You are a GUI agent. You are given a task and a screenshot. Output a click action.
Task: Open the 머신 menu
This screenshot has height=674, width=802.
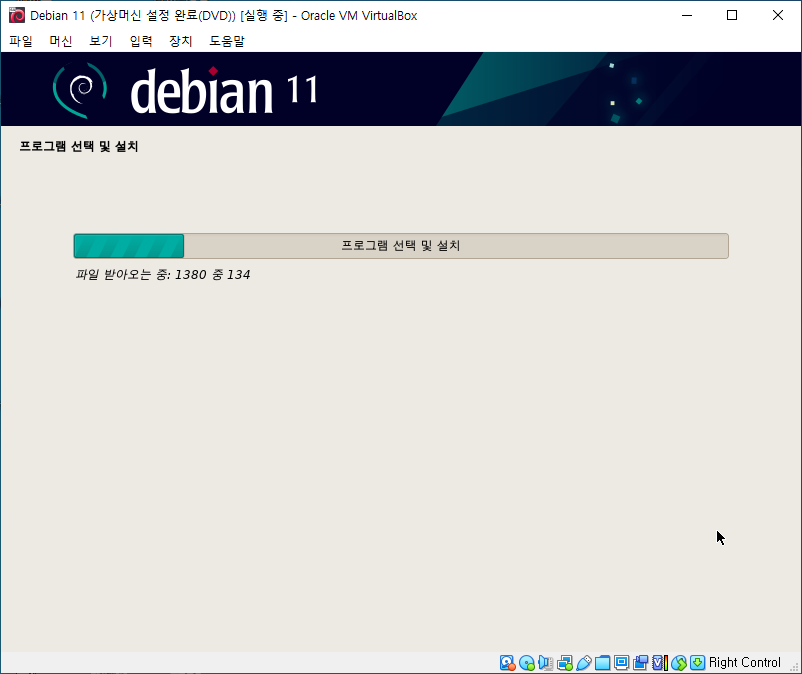click(x=61, y=41)
